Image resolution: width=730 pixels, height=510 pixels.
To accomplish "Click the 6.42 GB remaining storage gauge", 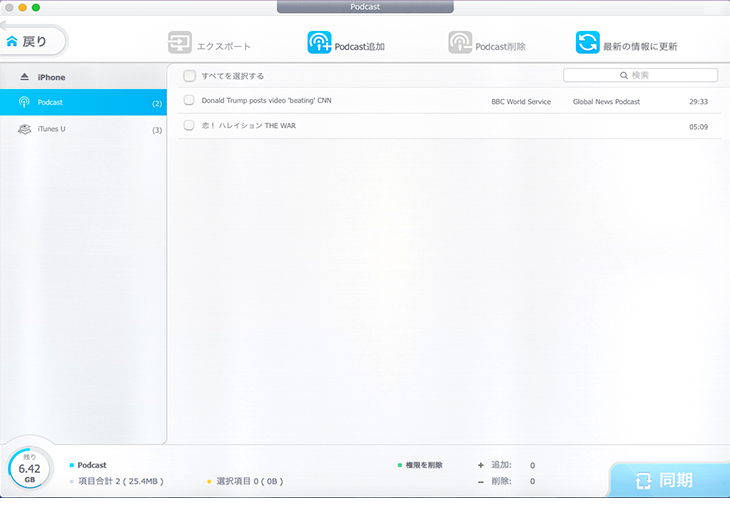I will point(30,469).
